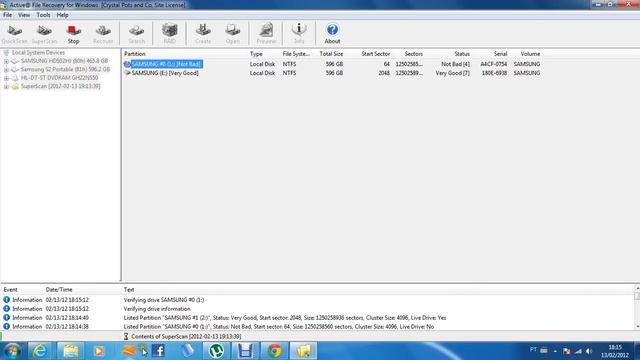Screen dimensions: 640x360
Task: Click the 'Not Bad [4]' status cell
Action: 455,64
